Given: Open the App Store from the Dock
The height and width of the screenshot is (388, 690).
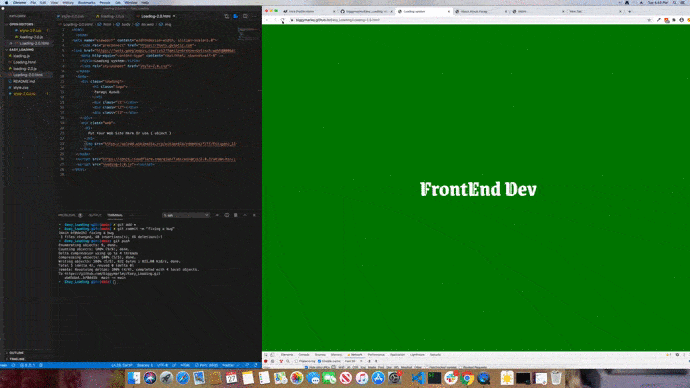Looking at the screenshot, I should coord(378,378).
